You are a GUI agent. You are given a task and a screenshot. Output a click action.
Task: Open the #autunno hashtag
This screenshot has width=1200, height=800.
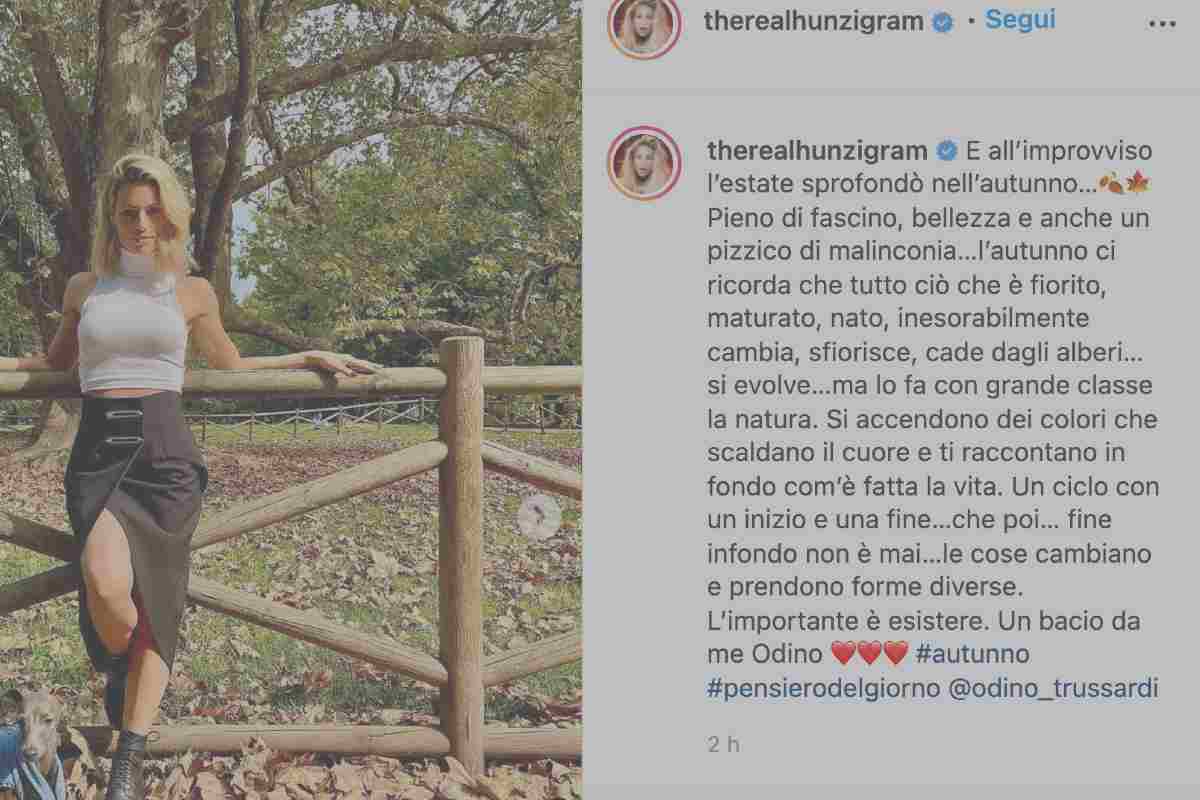972,654
